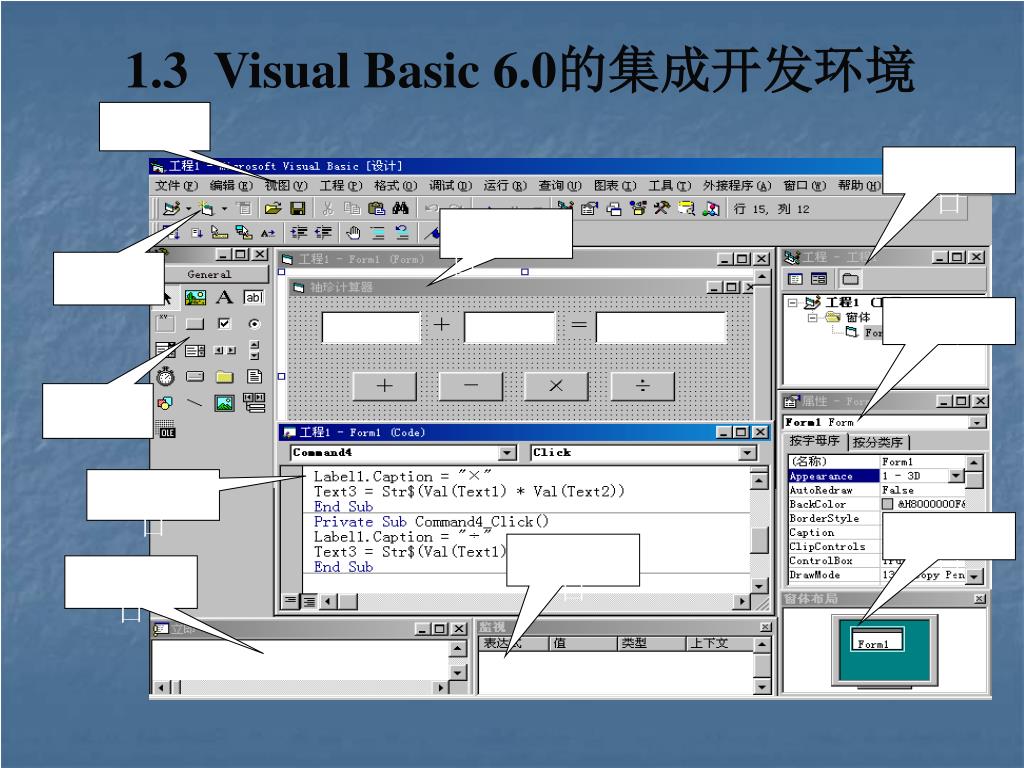Click the + button on the form

click(x=385, y=386)
